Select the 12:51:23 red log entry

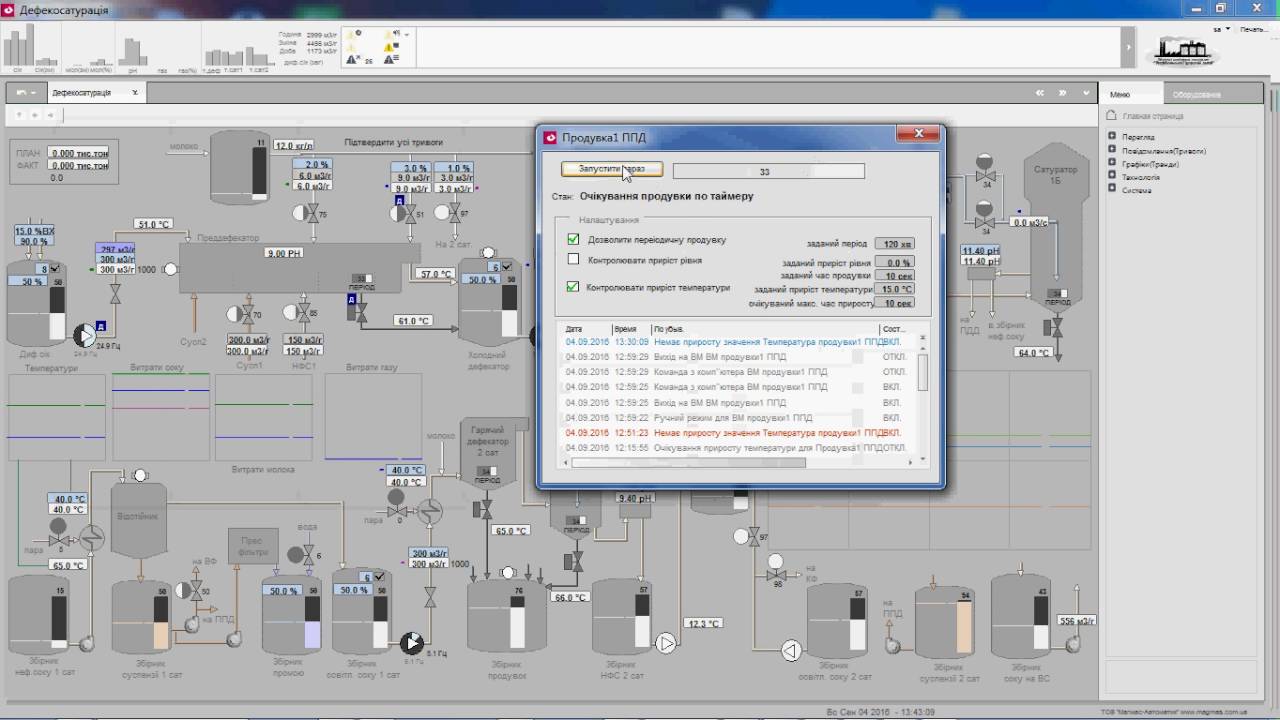[733, 433]
